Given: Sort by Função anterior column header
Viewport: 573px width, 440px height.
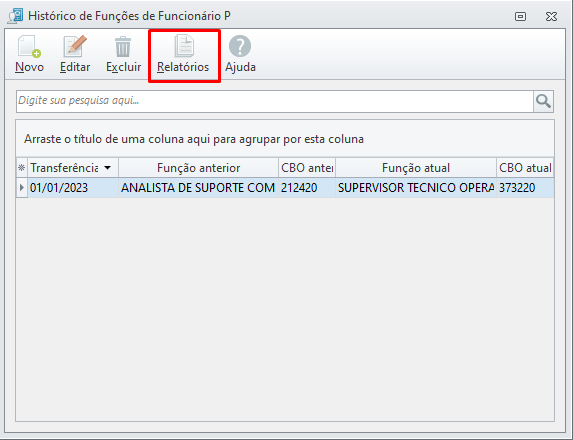Looking at the screenshot, I should pos(198,168).
